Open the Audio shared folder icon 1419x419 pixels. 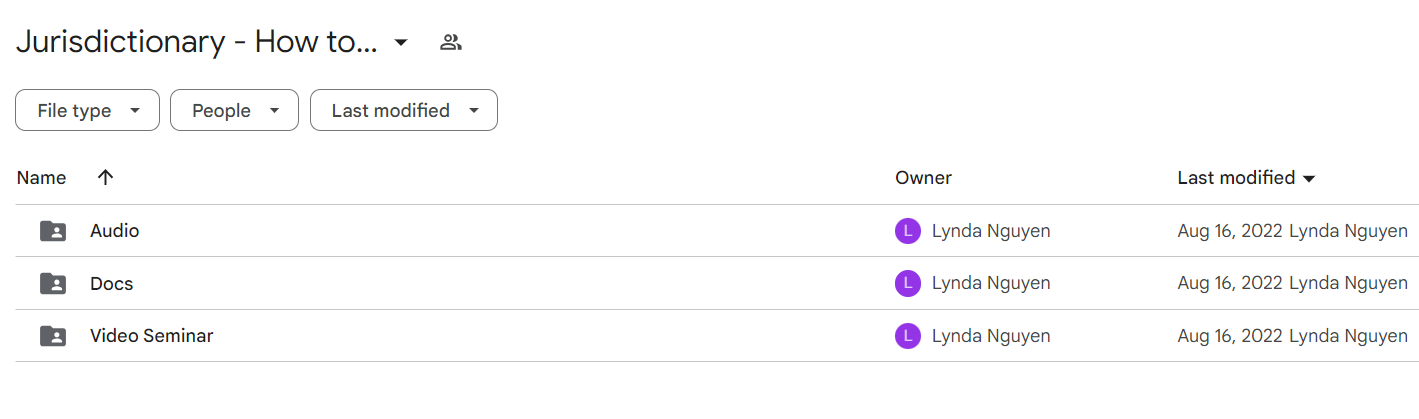coord(53,231)
